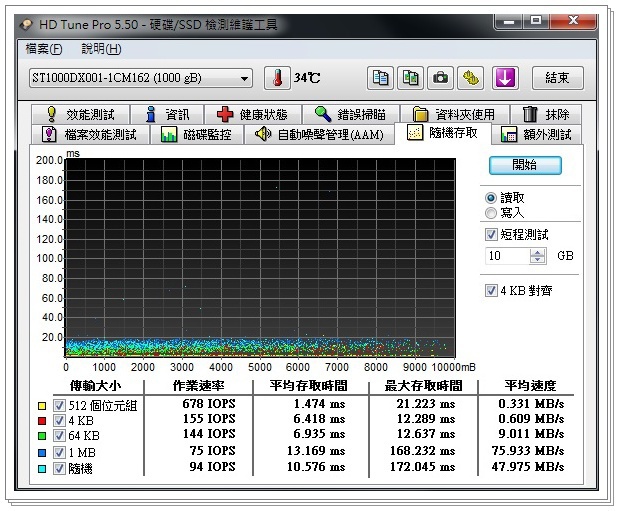The height and width of the screenshot is (511, 619).
Task: Open the 資料夾使用 folder usage tab
Action: (454, 115)
